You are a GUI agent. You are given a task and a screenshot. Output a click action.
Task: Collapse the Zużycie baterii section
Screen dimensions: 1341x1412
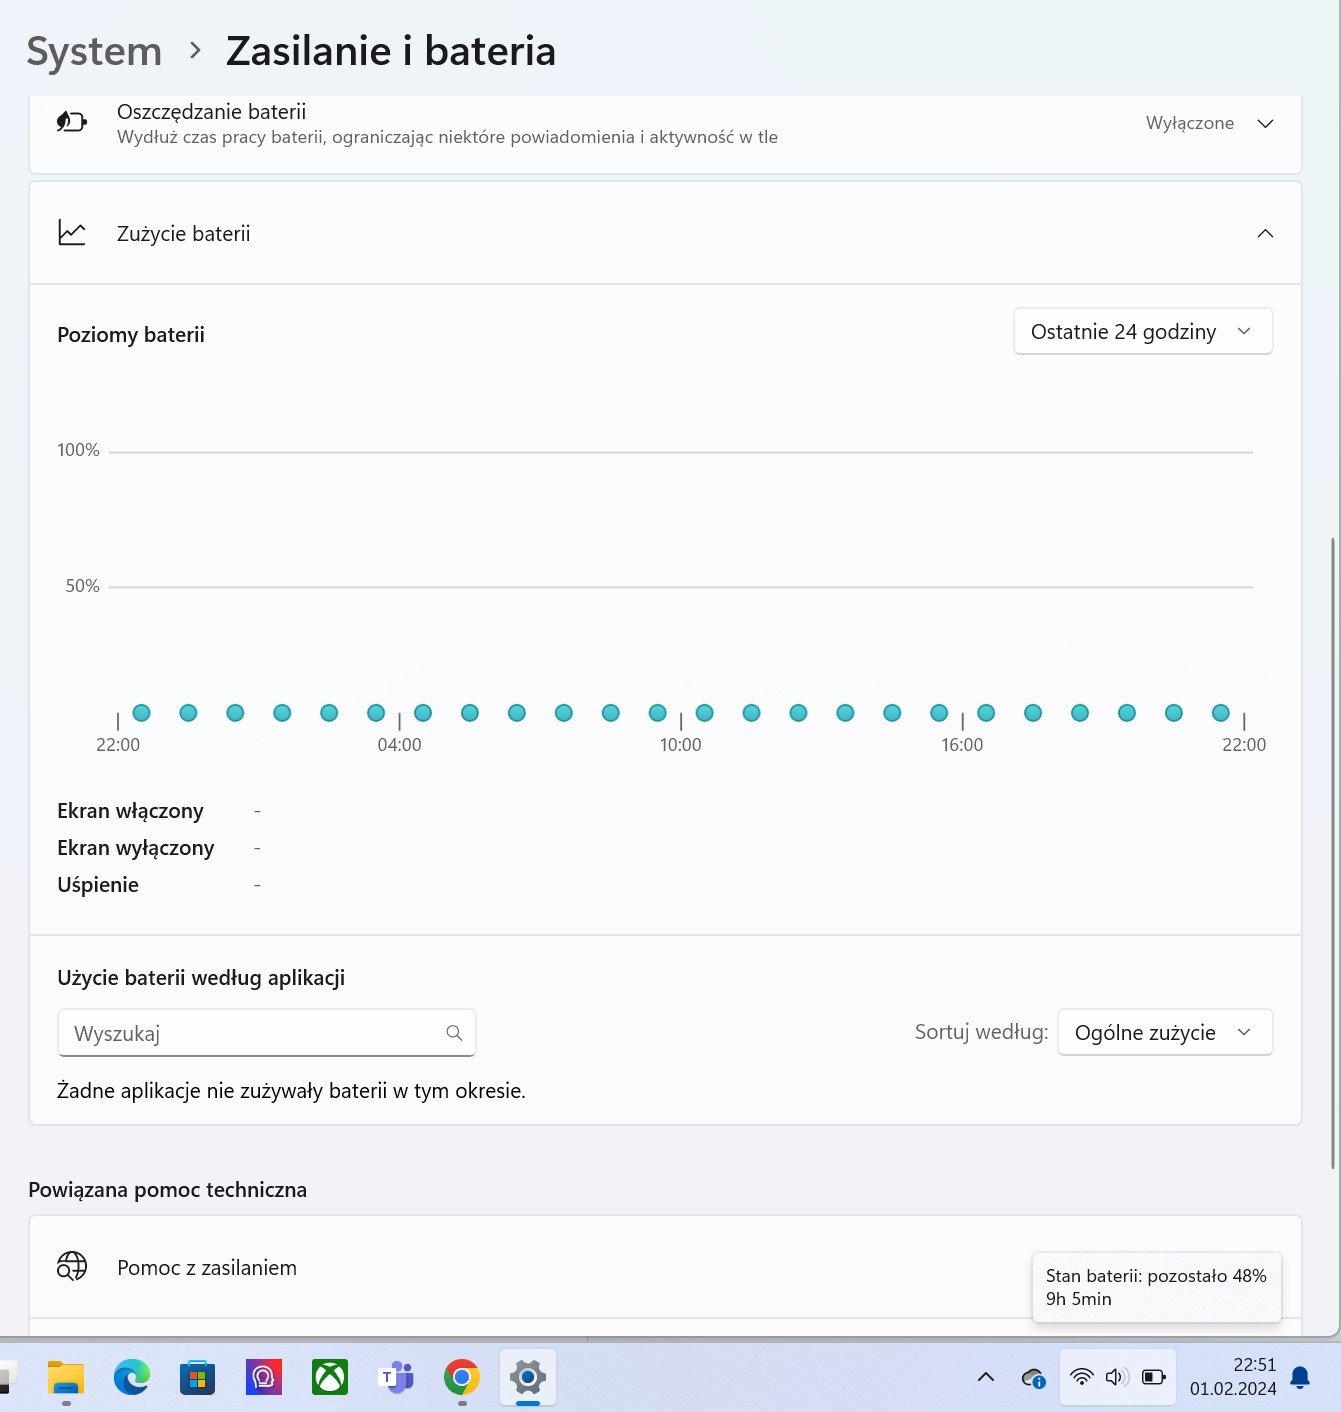1265,233
